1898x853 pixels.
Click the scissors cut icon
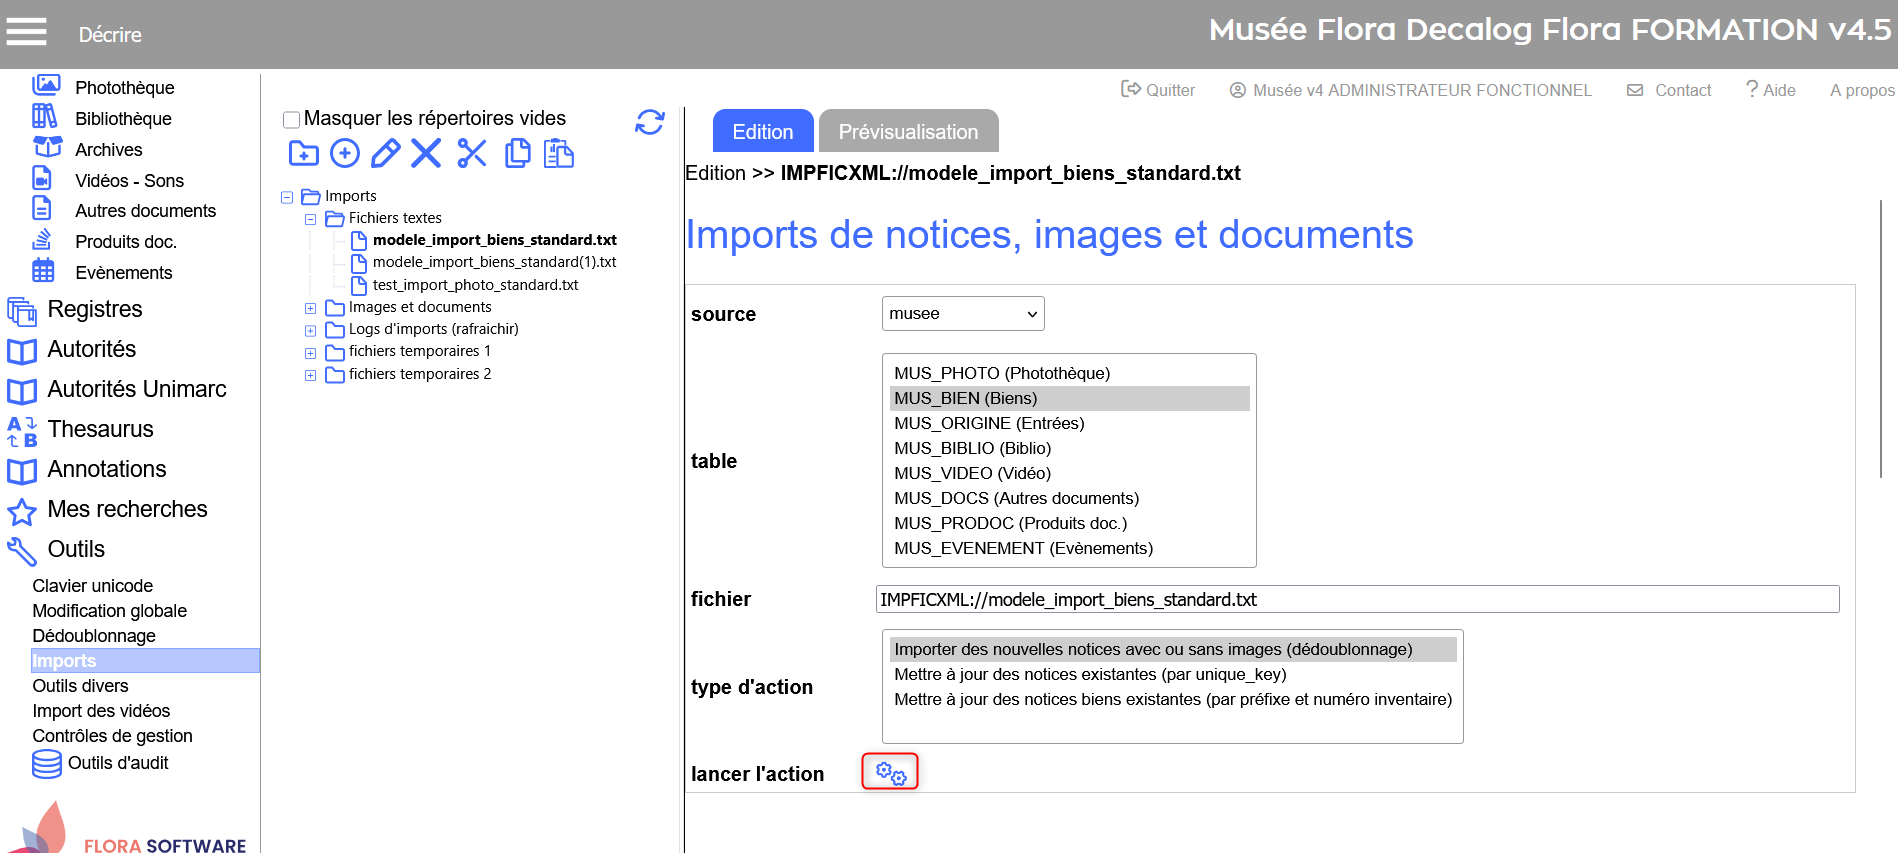coord(471,153)
